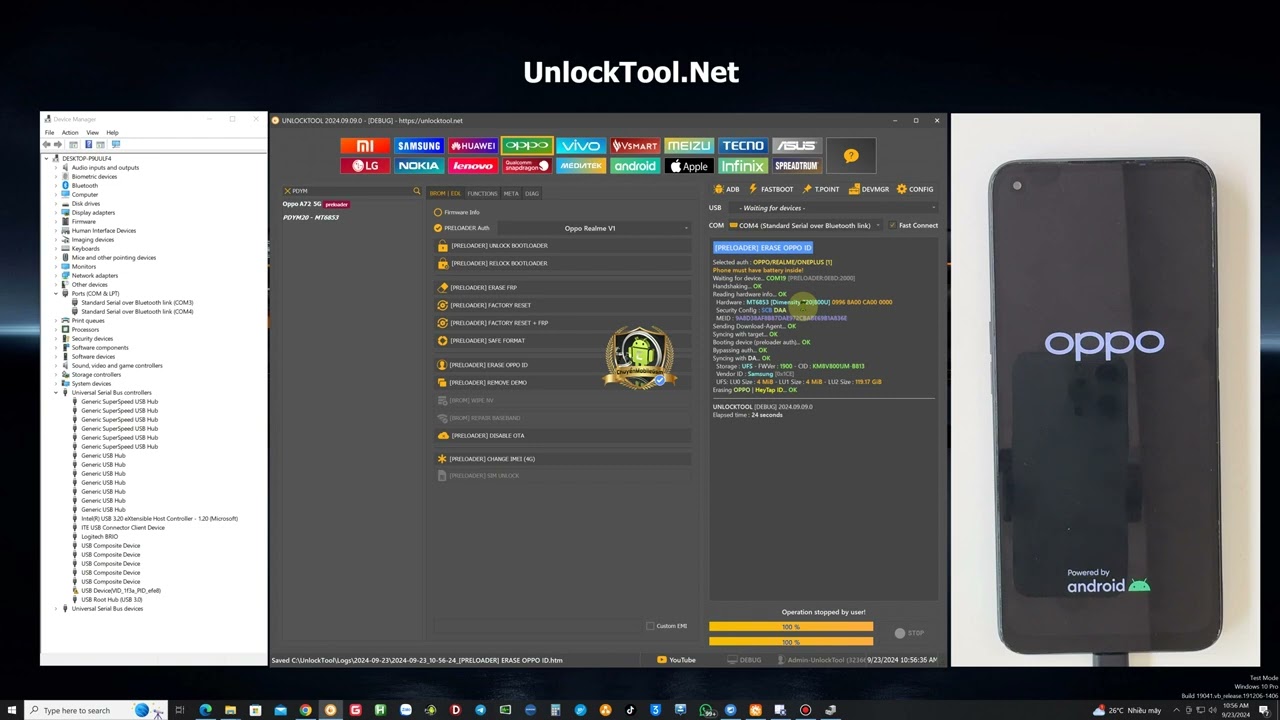Select the Spreadtrum brand icon
1280x720 pixels.
[797, 166]
